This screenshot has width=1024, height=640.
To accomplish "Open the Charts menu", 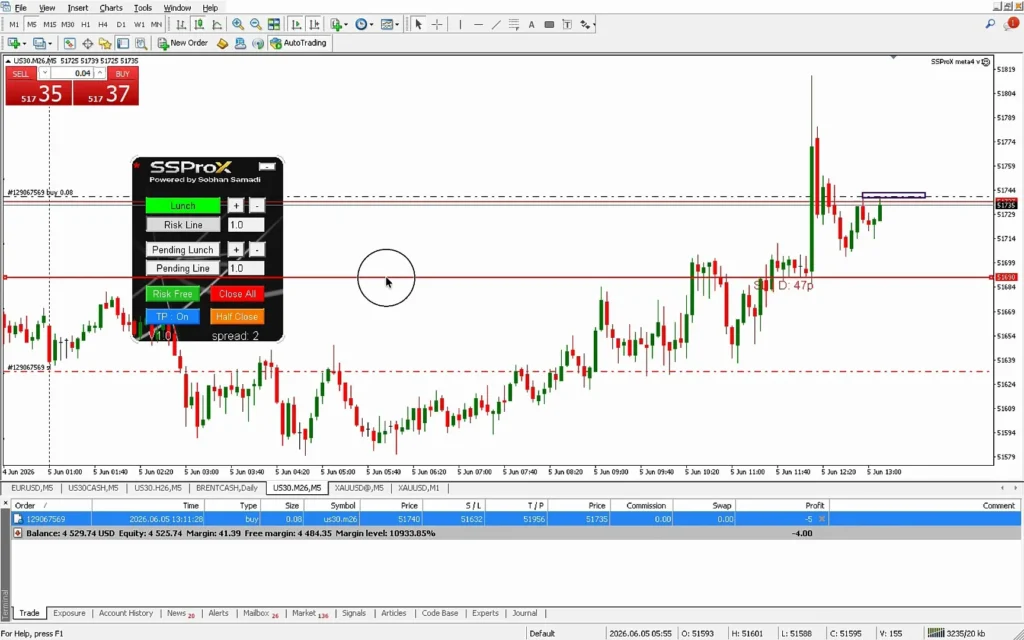I will click(110, 8).
